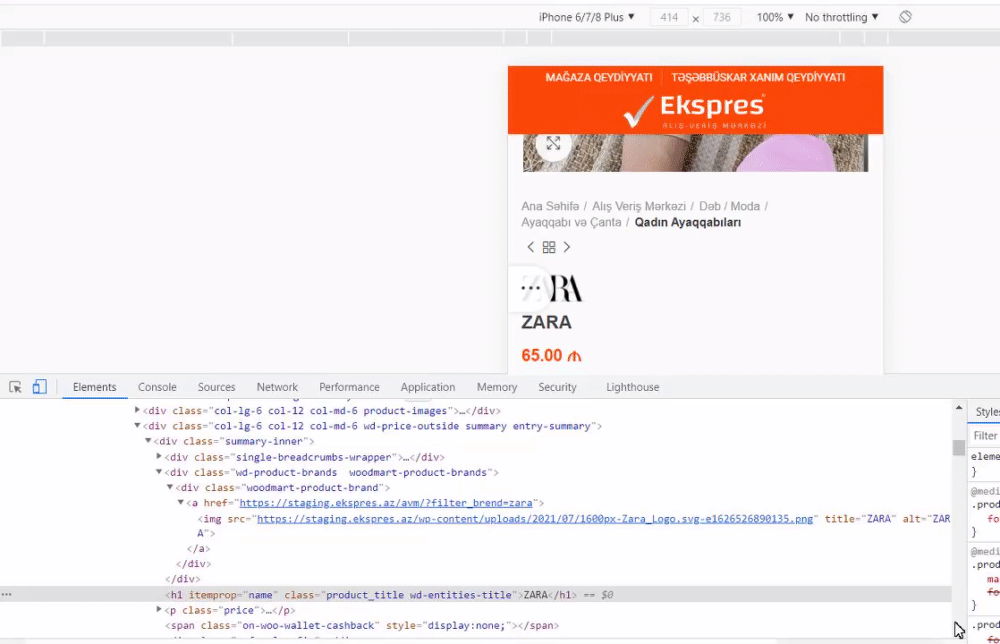Click the ZARA brand logo image
This screenshot has height=644, width=1000.
552,288
